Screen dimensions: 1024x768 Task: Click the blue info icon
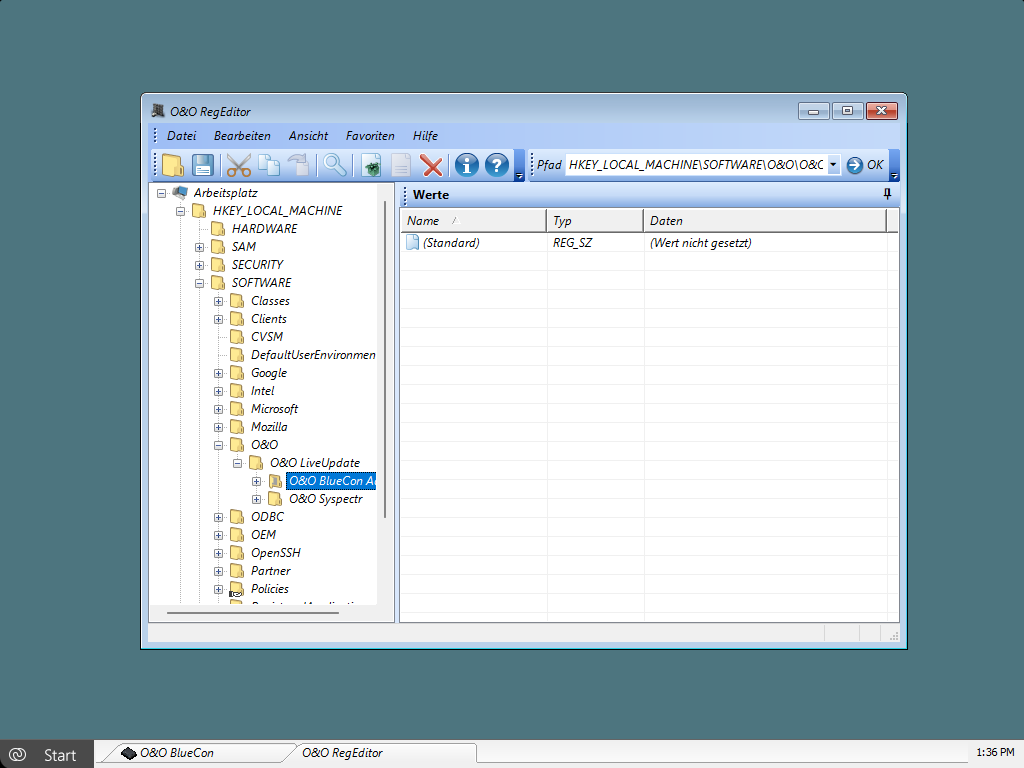466,166
